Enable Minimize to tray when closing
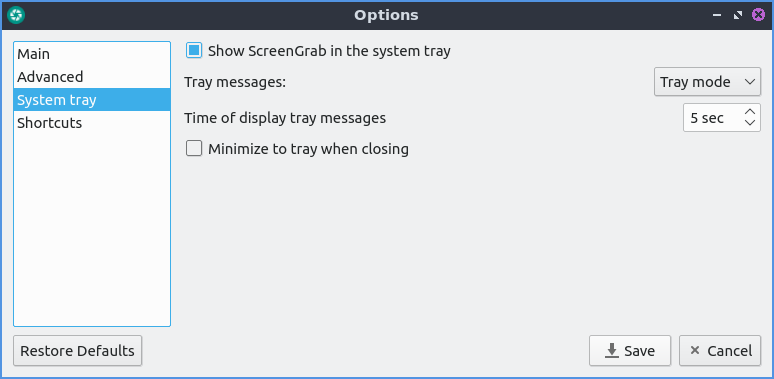This screenshot has width=774, height=379. click(x=194, y=148)
